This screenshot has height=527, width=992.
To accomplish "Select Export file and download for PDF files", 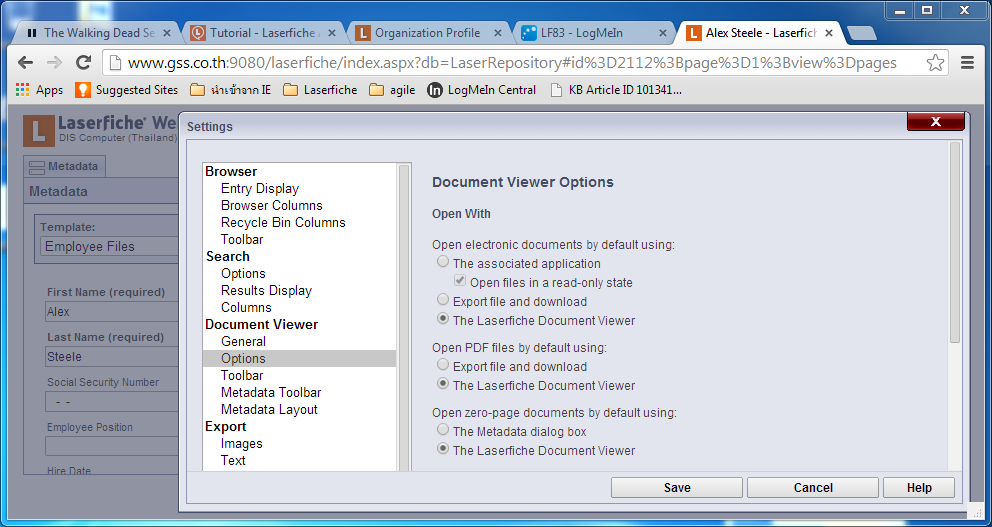I will point(443,365).
